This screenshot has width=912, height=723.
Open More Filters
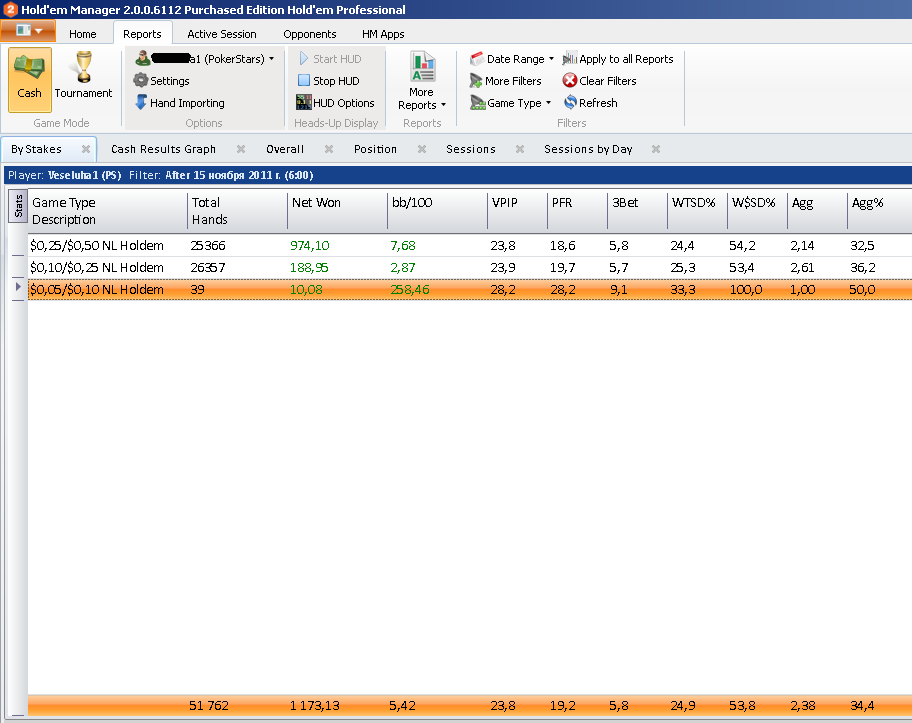[505, 80]
